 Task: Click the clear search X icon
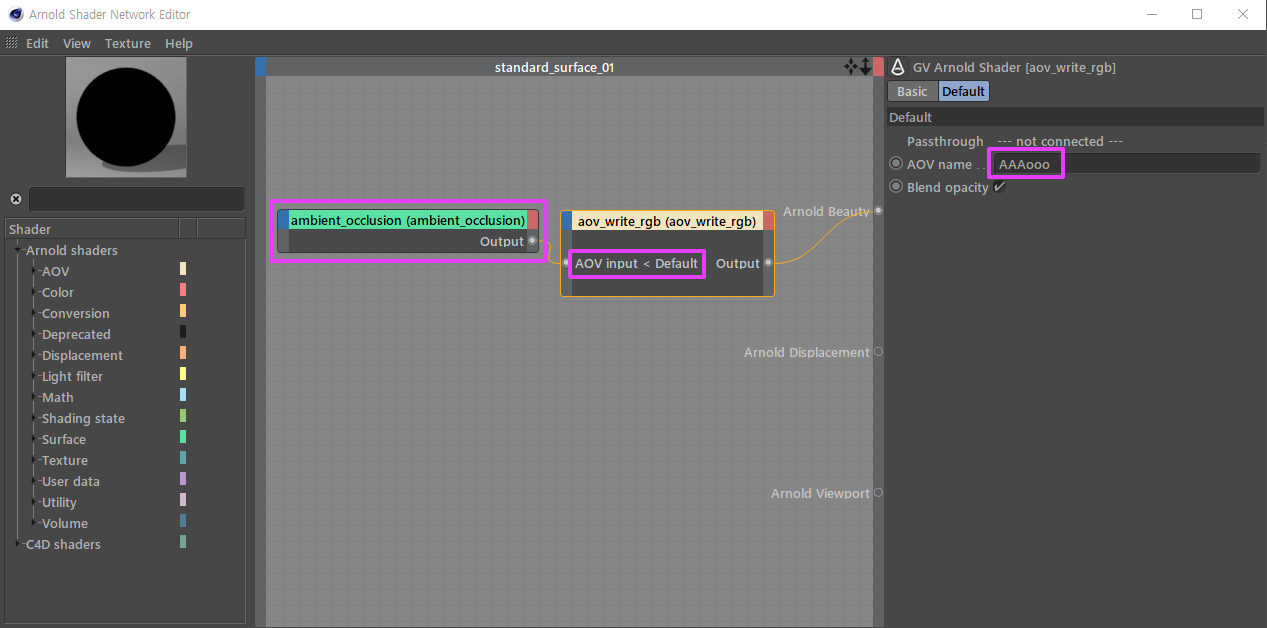pos(16,199)
